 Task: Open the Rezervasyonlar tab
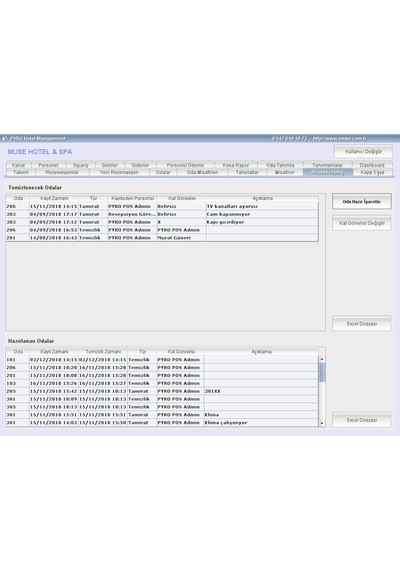pyautogui.click(x=62, y=172)
